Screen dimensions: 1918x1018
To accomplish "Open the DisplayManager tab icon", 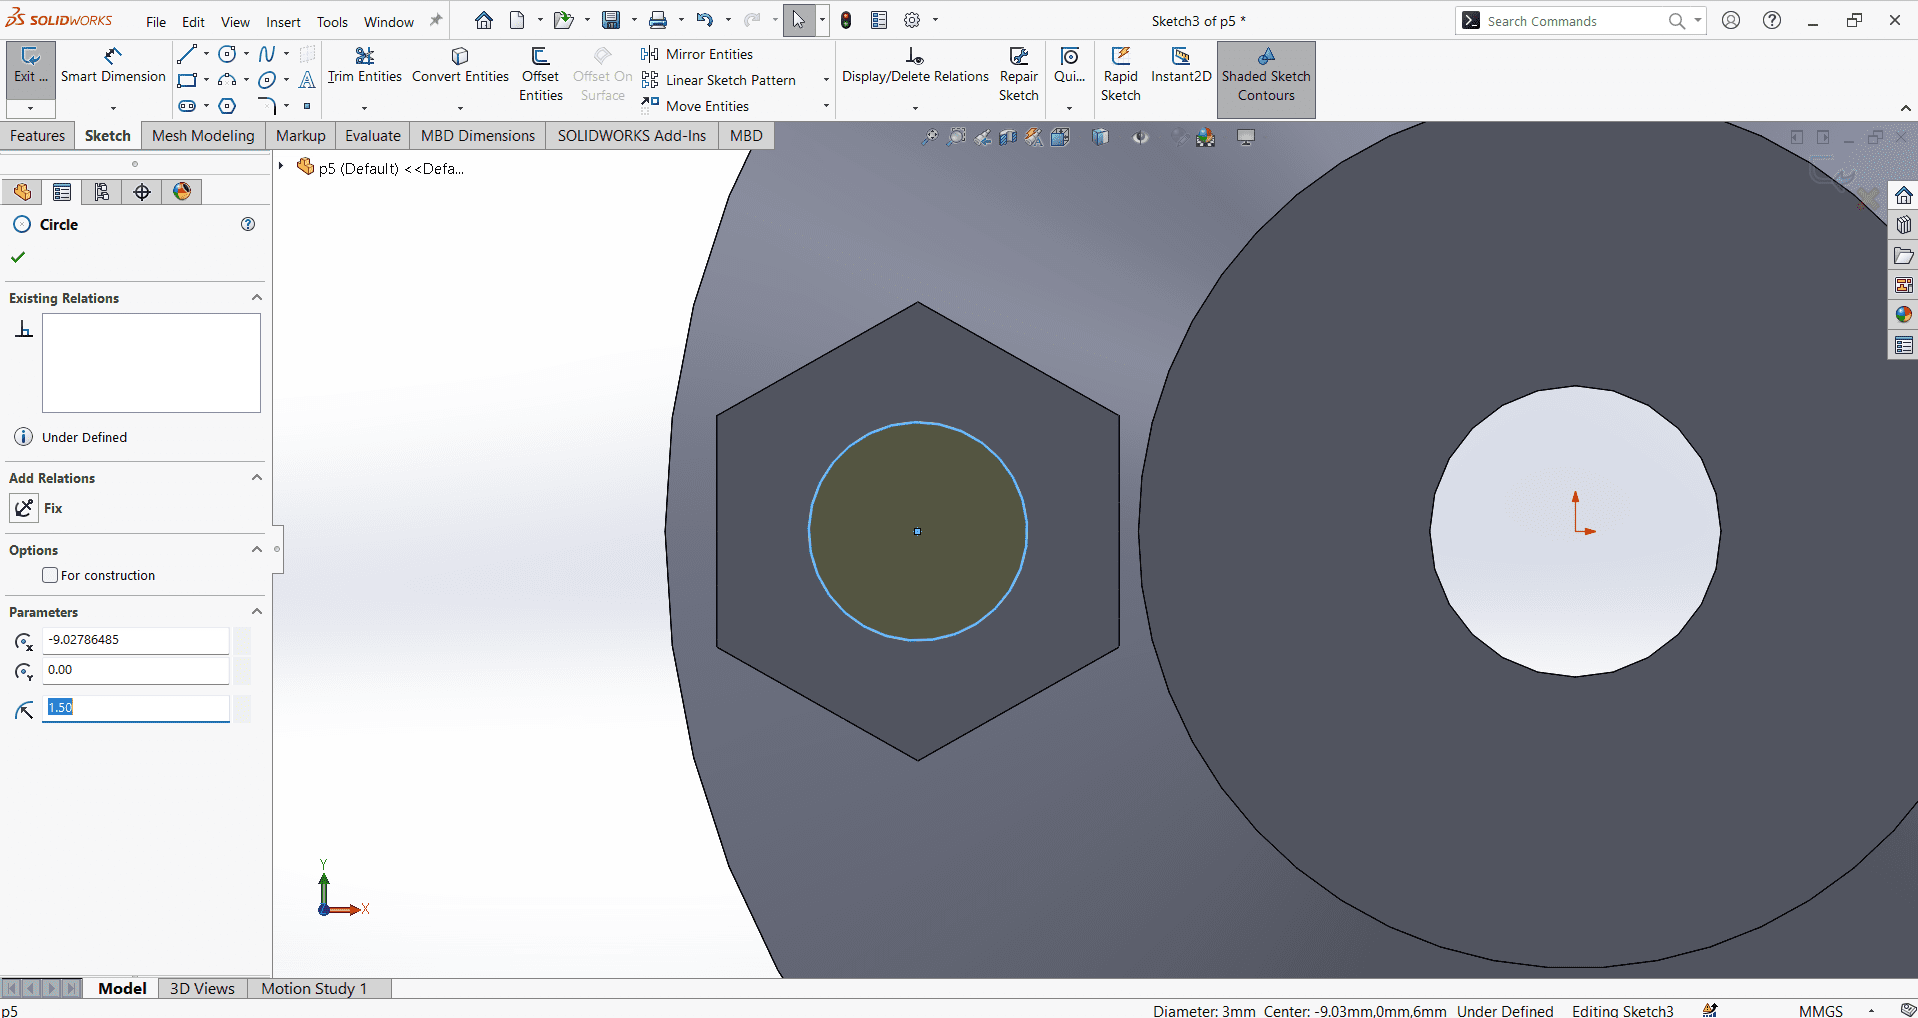I will point(182,192).
